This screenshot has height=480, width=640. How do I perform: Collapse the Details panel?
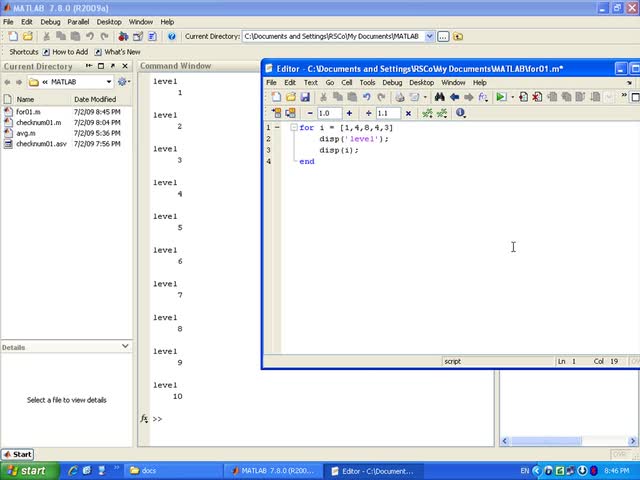pyautogui.click(x=125, y=346)
